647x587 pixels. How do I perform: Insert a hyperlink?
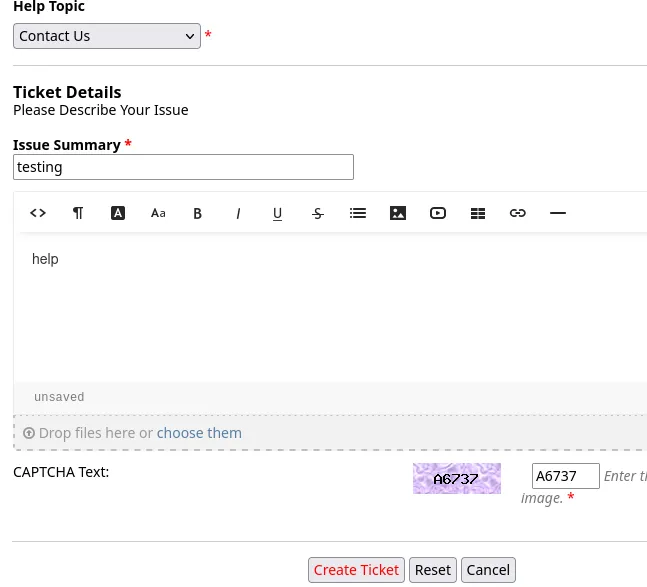518,213
